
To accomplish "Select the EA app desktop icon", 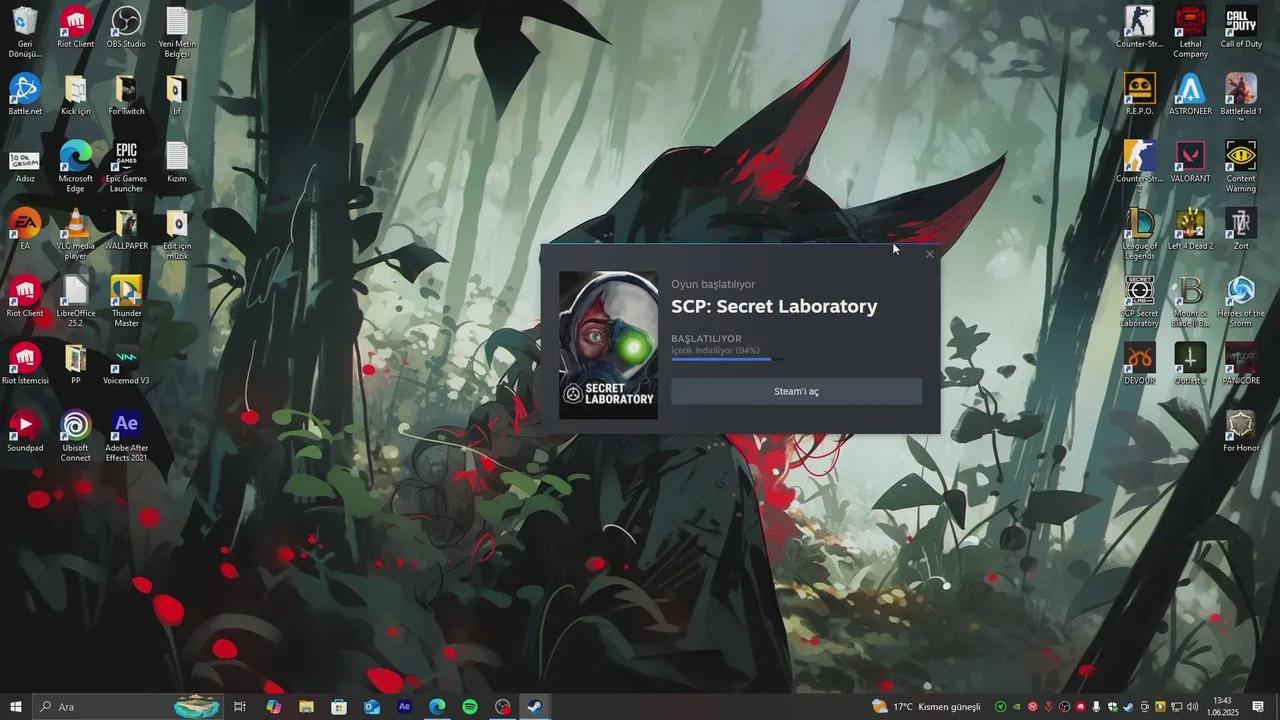I will (x=24, y=229).
